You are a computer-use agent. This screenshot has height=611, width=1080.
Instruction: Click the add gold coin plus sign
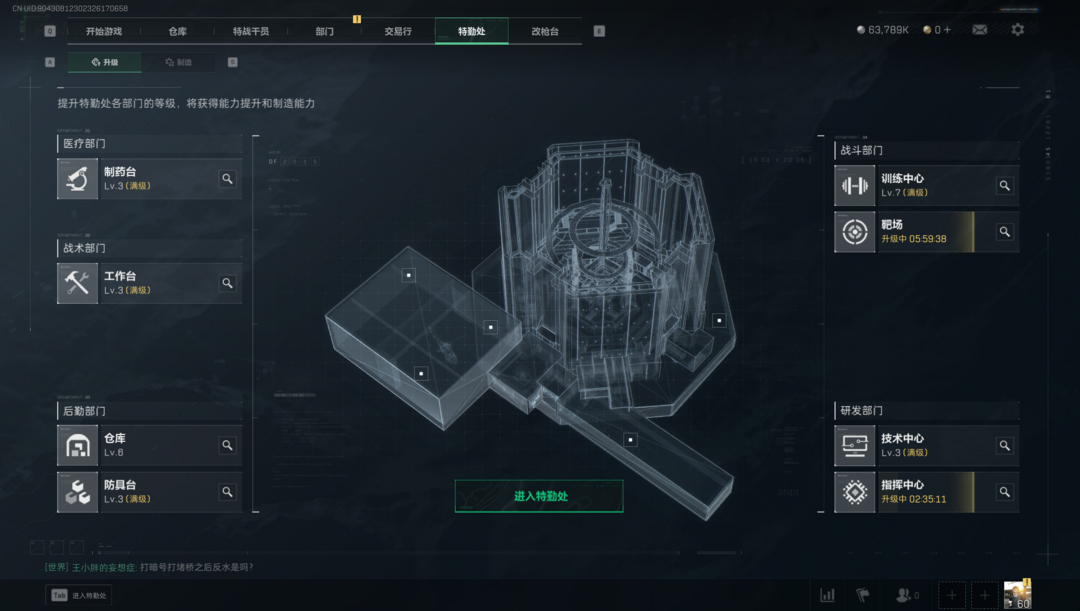pos(947,30)
